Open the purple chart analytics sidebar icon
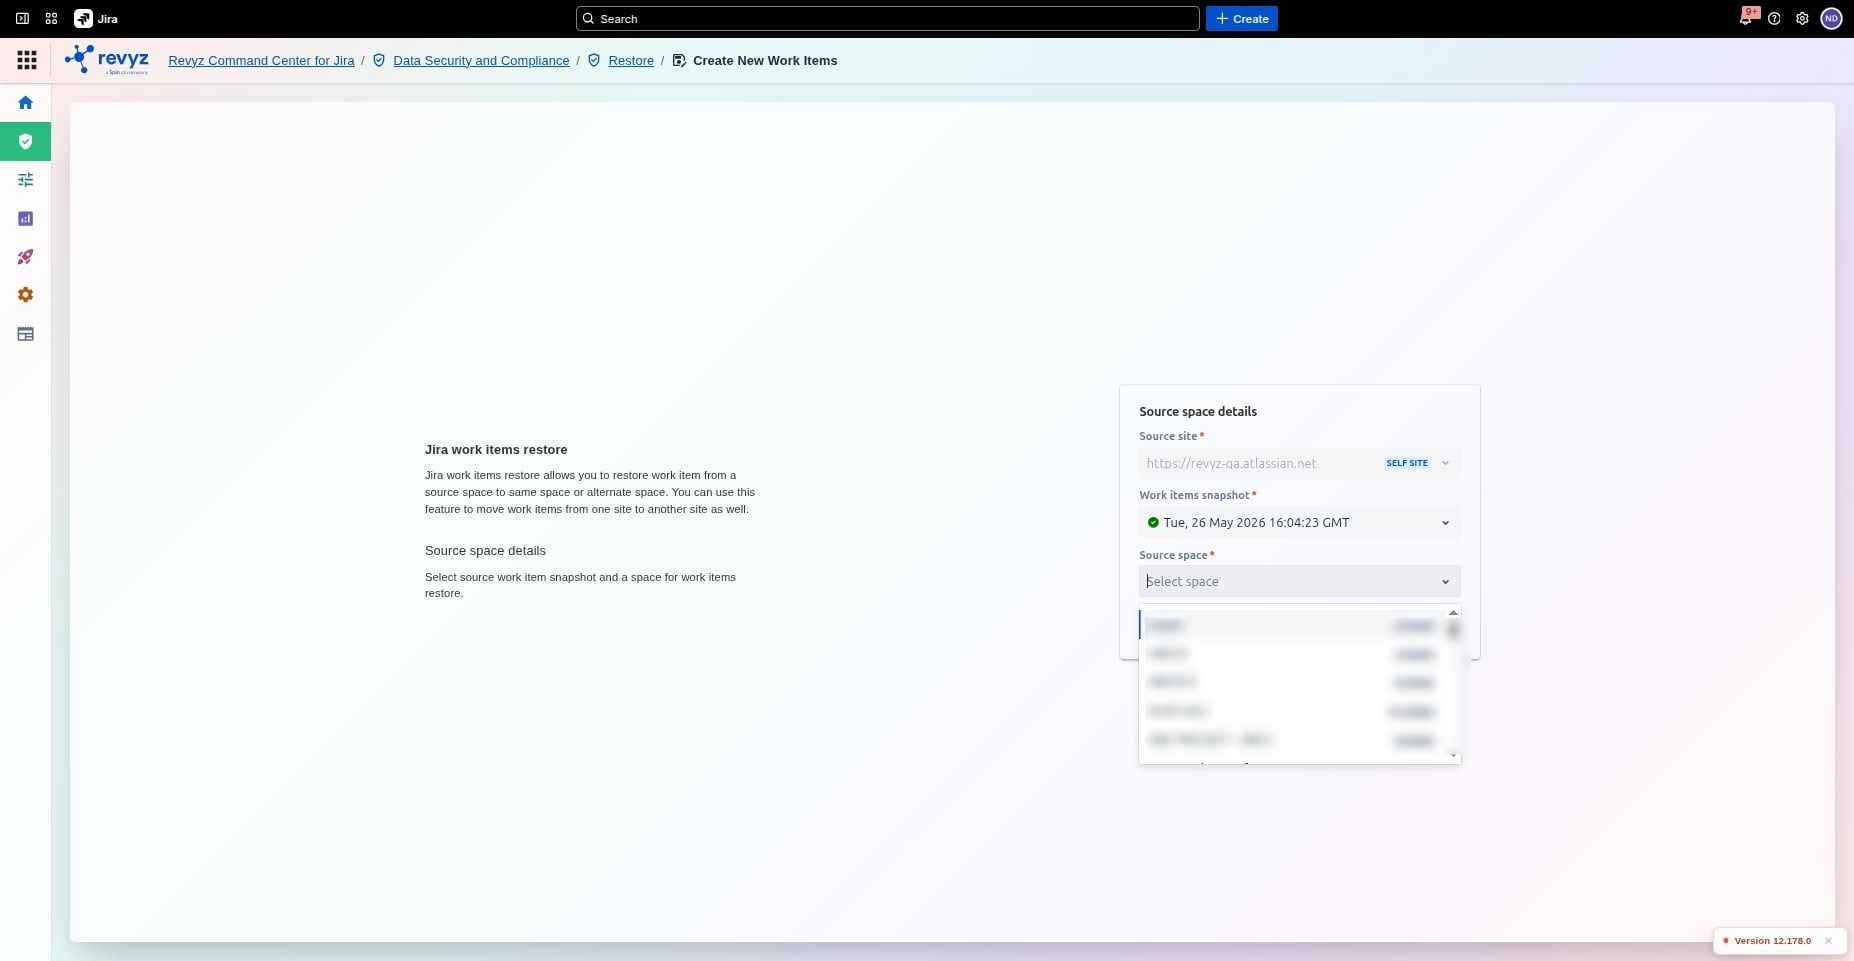The image size is (1854, 961). click(x=26, y=218)
